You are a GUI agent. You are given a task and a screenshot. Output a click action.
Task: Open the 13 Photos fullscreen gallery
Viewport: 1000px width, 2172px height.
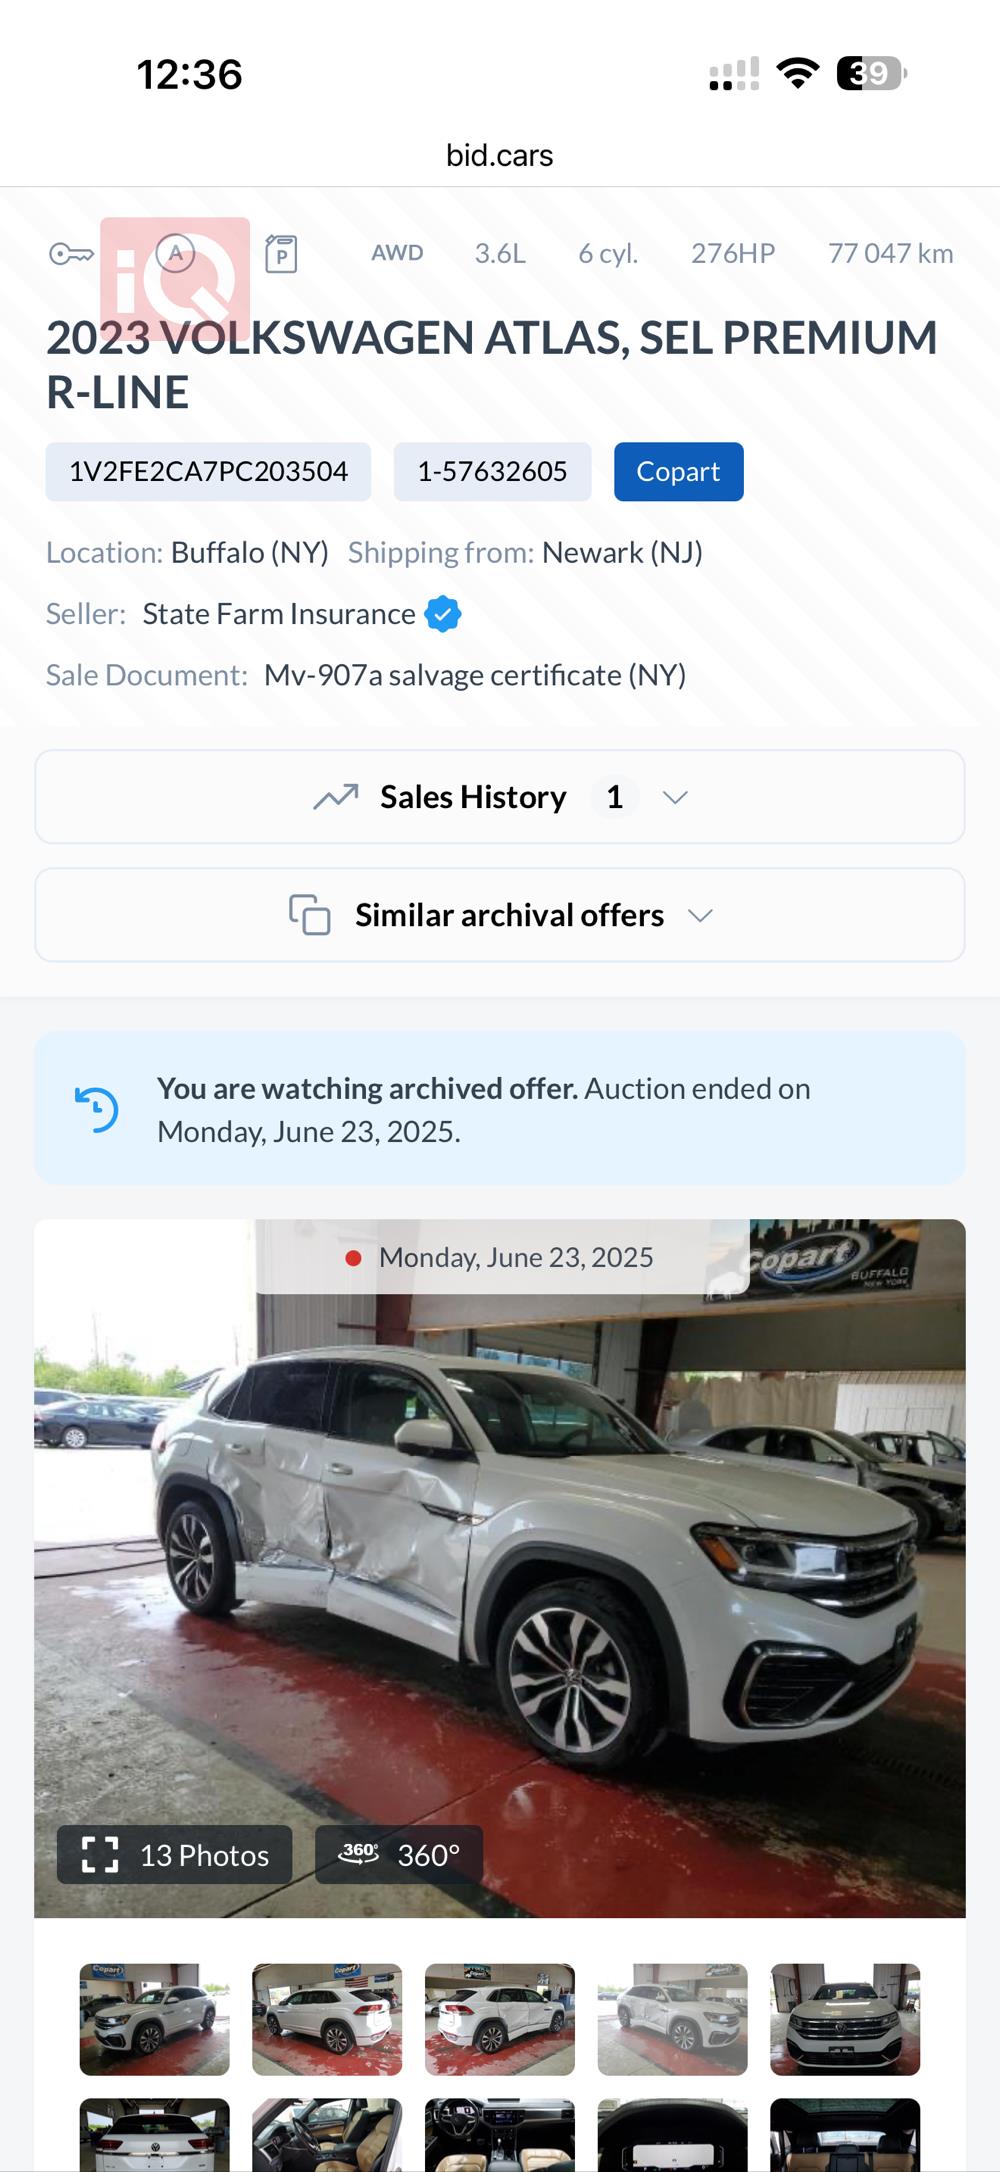[175, 1855]
